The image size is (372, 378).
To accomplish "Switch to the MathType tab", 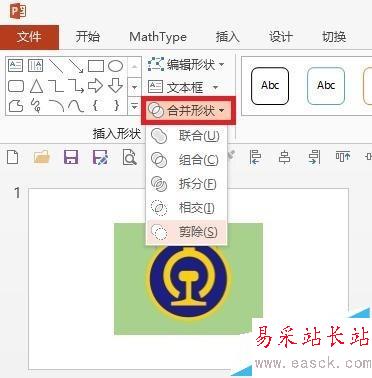I will click(x=158, y=37).
